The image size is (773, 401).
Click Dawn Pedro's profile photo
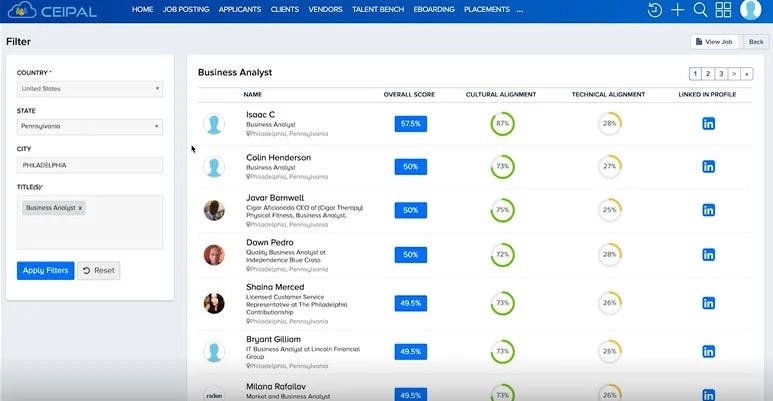(214, 255)
